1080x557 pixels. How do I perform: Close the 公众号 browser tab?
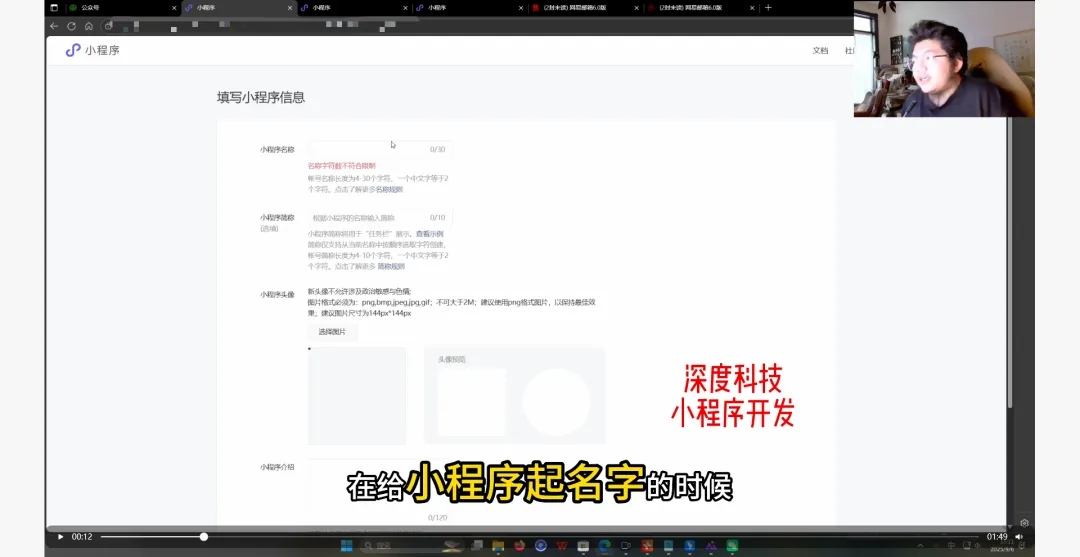pyautogui.click(x=174, y=8)
